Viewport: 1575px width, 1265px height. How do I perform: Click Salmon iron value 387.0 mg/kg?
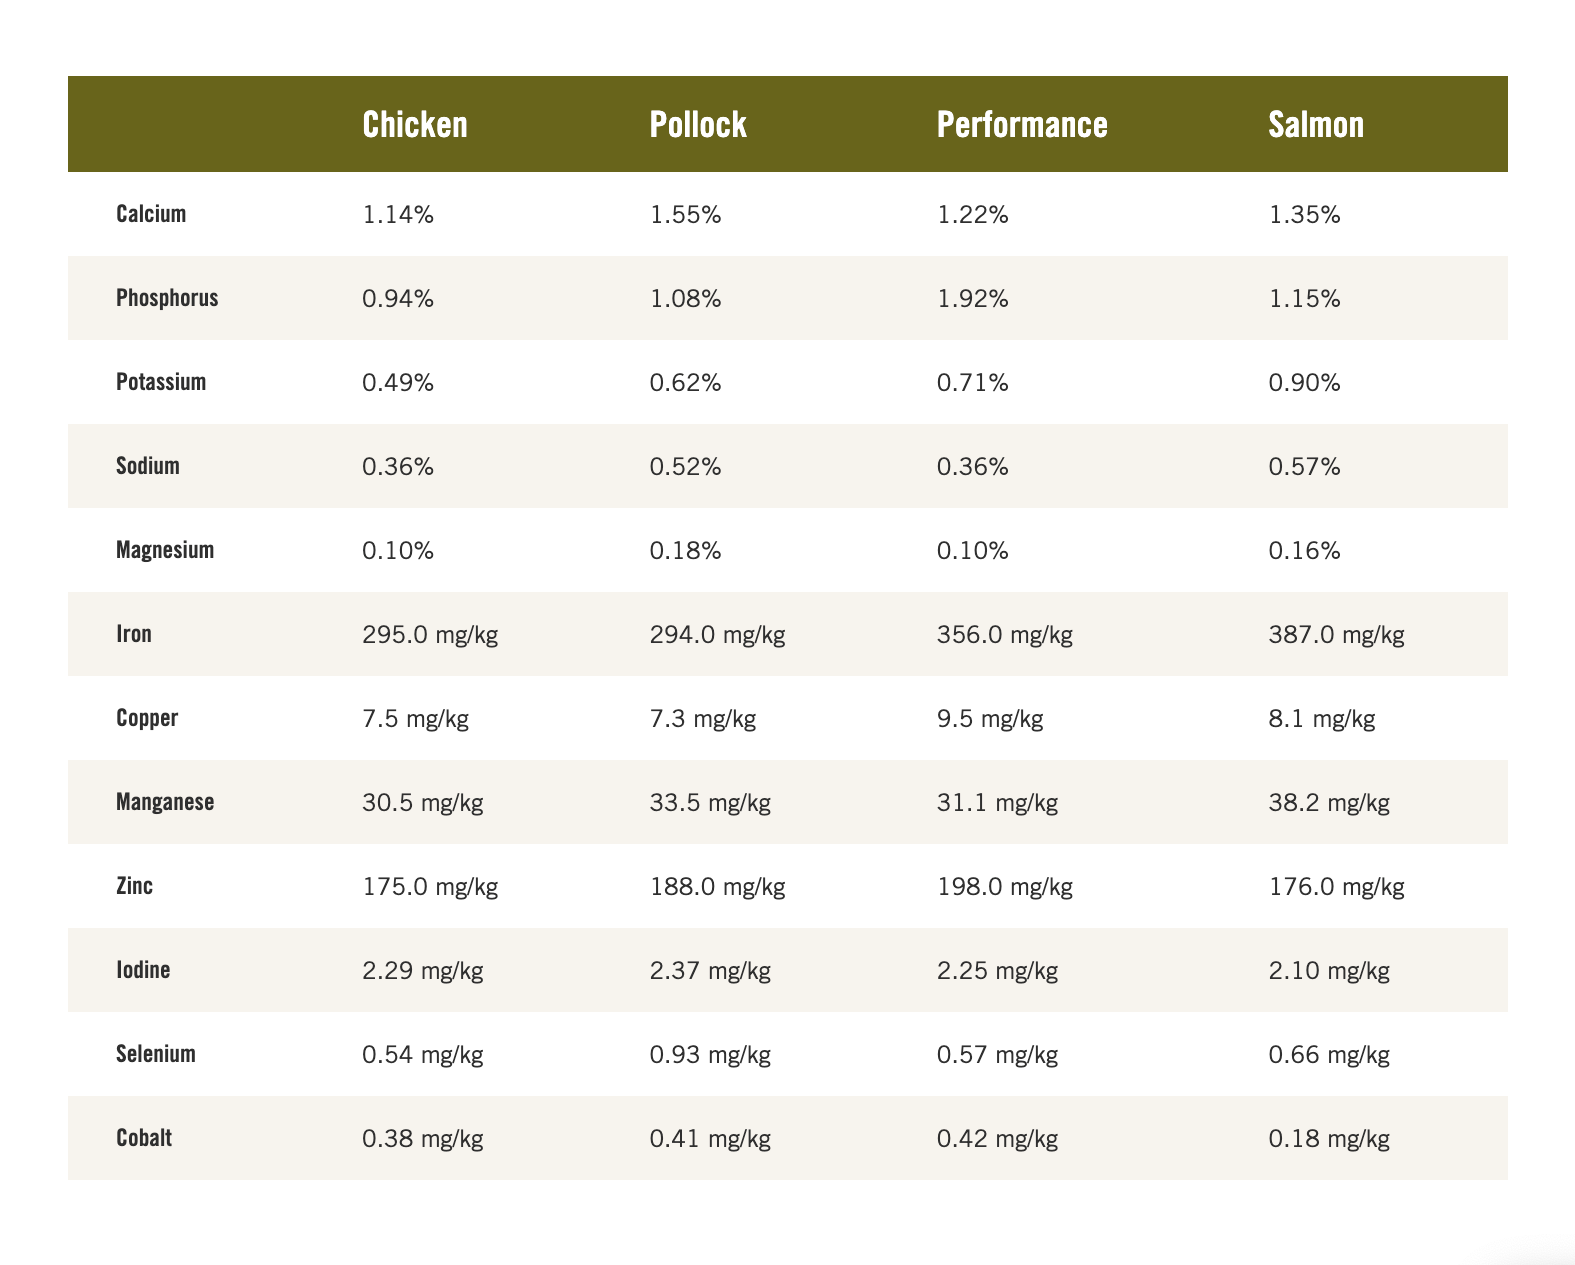coord(1336,635)
